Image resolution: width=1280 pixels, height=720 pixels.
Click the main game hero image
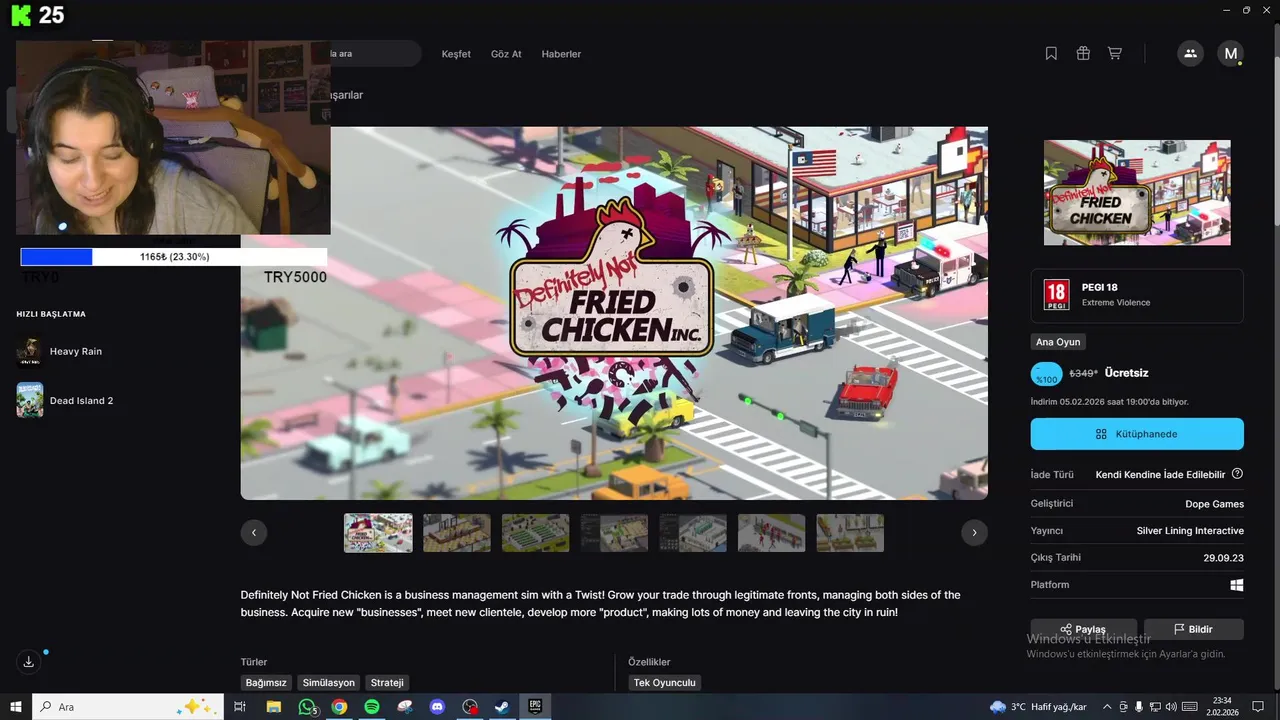coord(614,313)
